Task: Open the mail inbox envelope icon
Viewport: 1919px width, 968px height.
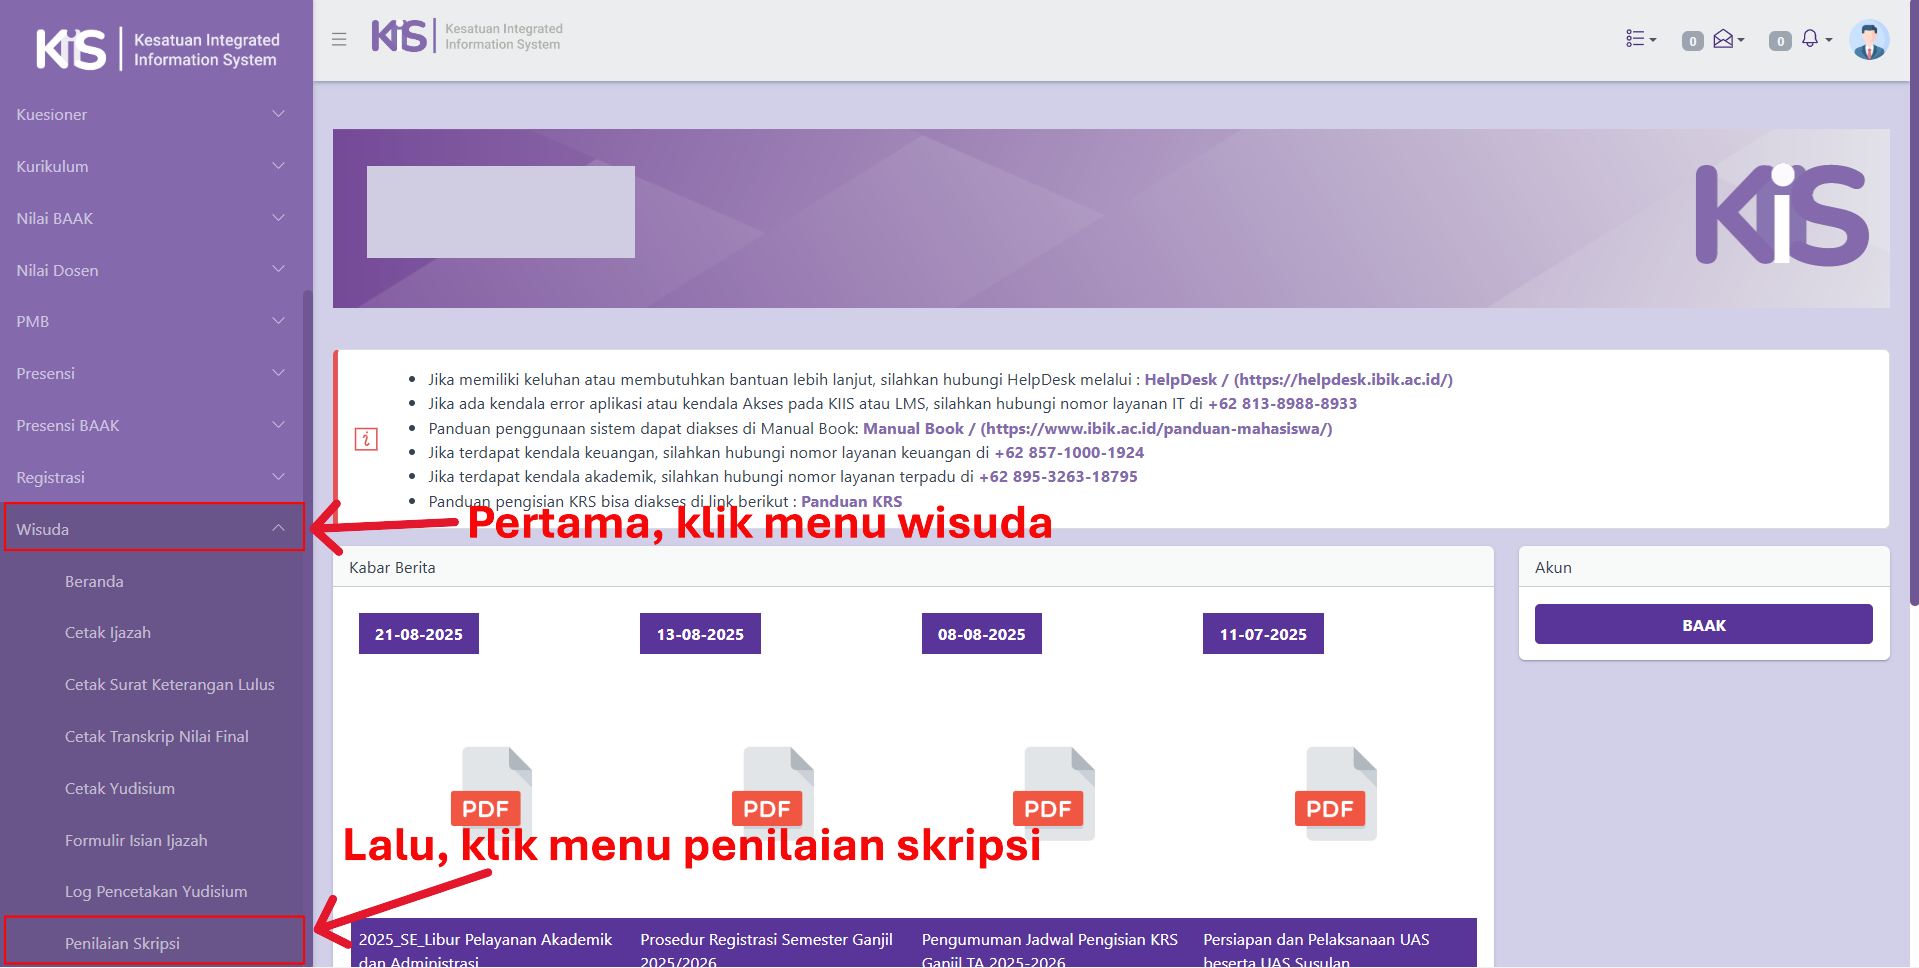Action: click(x=1727, y=39)
